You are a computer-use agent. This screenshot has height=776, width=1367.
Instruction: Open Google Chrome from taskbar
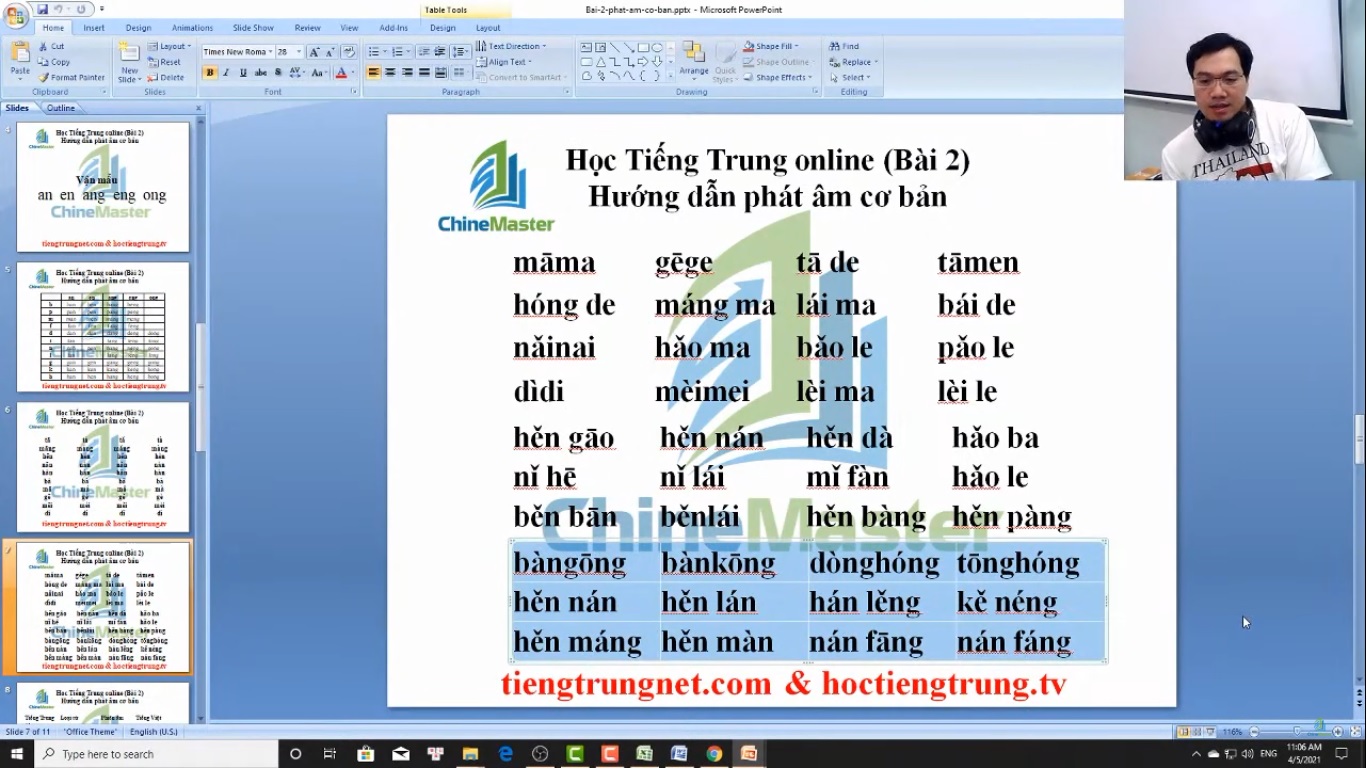point(714,754)
